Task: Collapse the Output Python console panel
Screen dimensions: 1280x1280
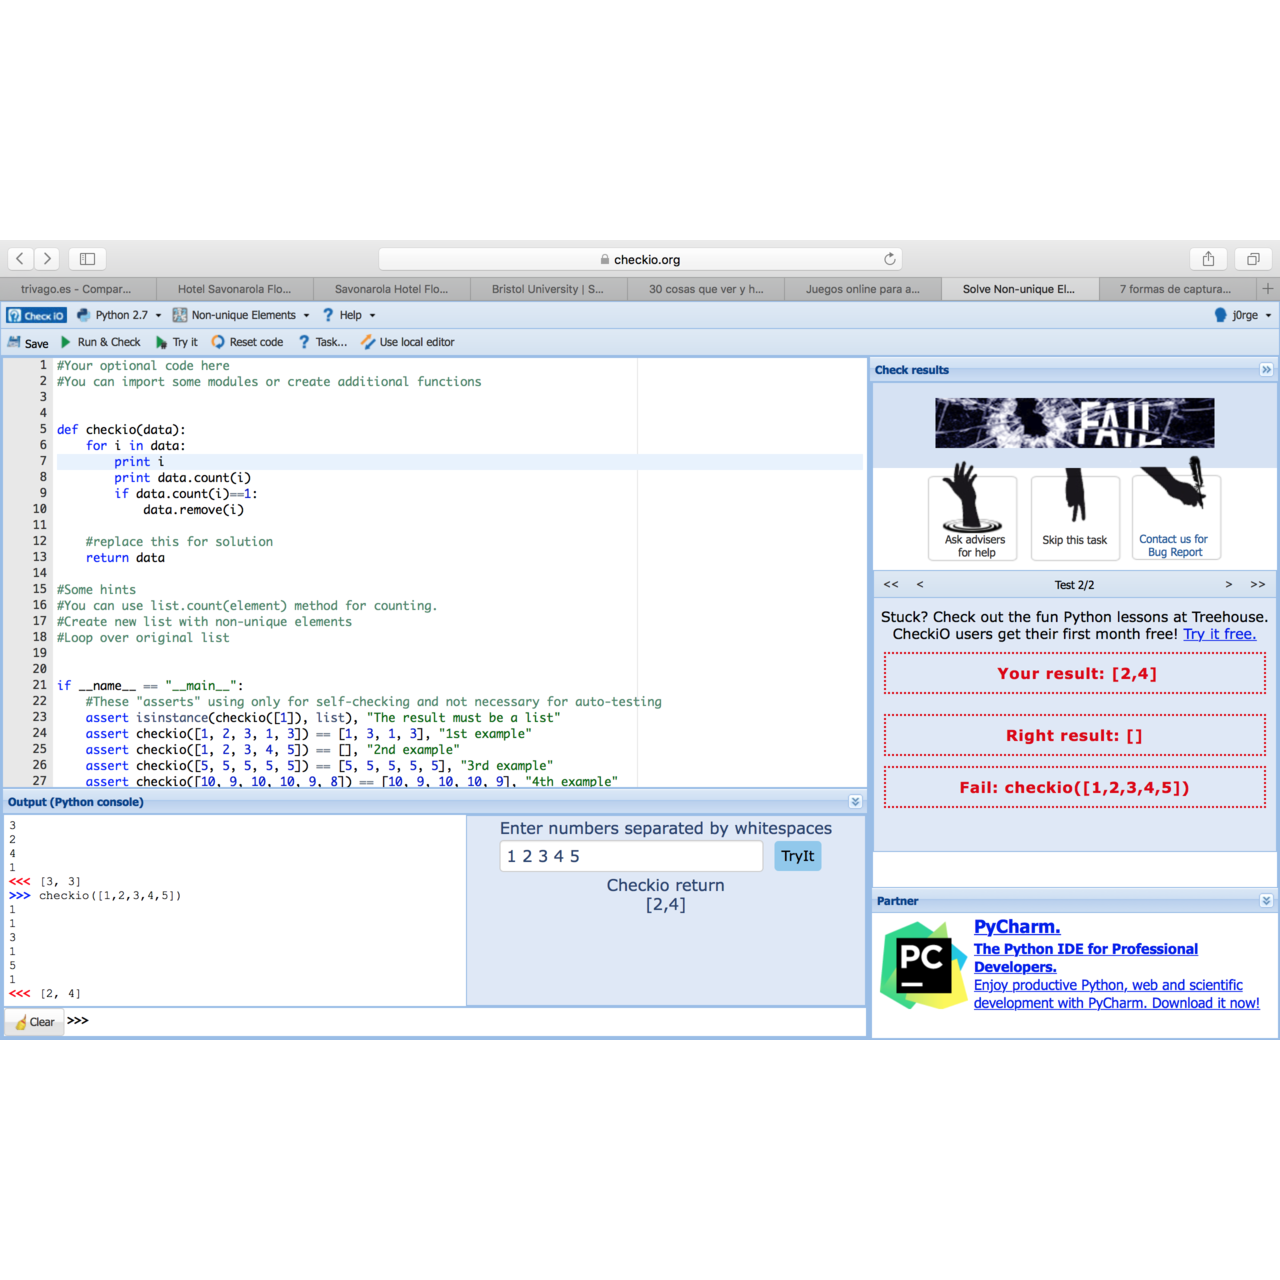Action: (x=855, y=801)
